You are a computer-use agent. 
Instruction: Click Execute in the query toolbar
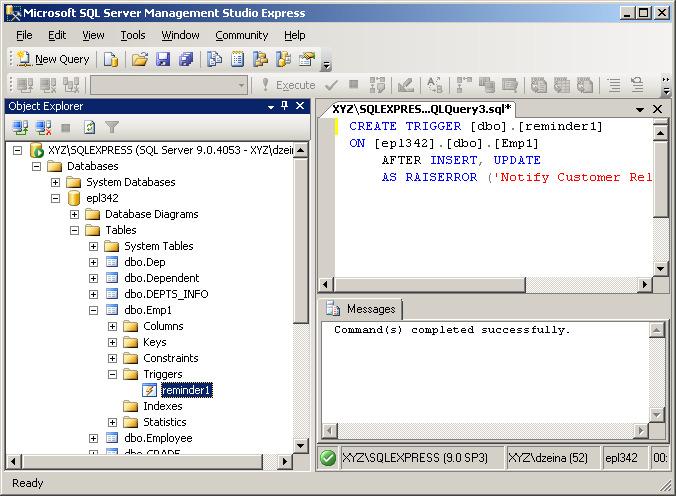[288, 85]
